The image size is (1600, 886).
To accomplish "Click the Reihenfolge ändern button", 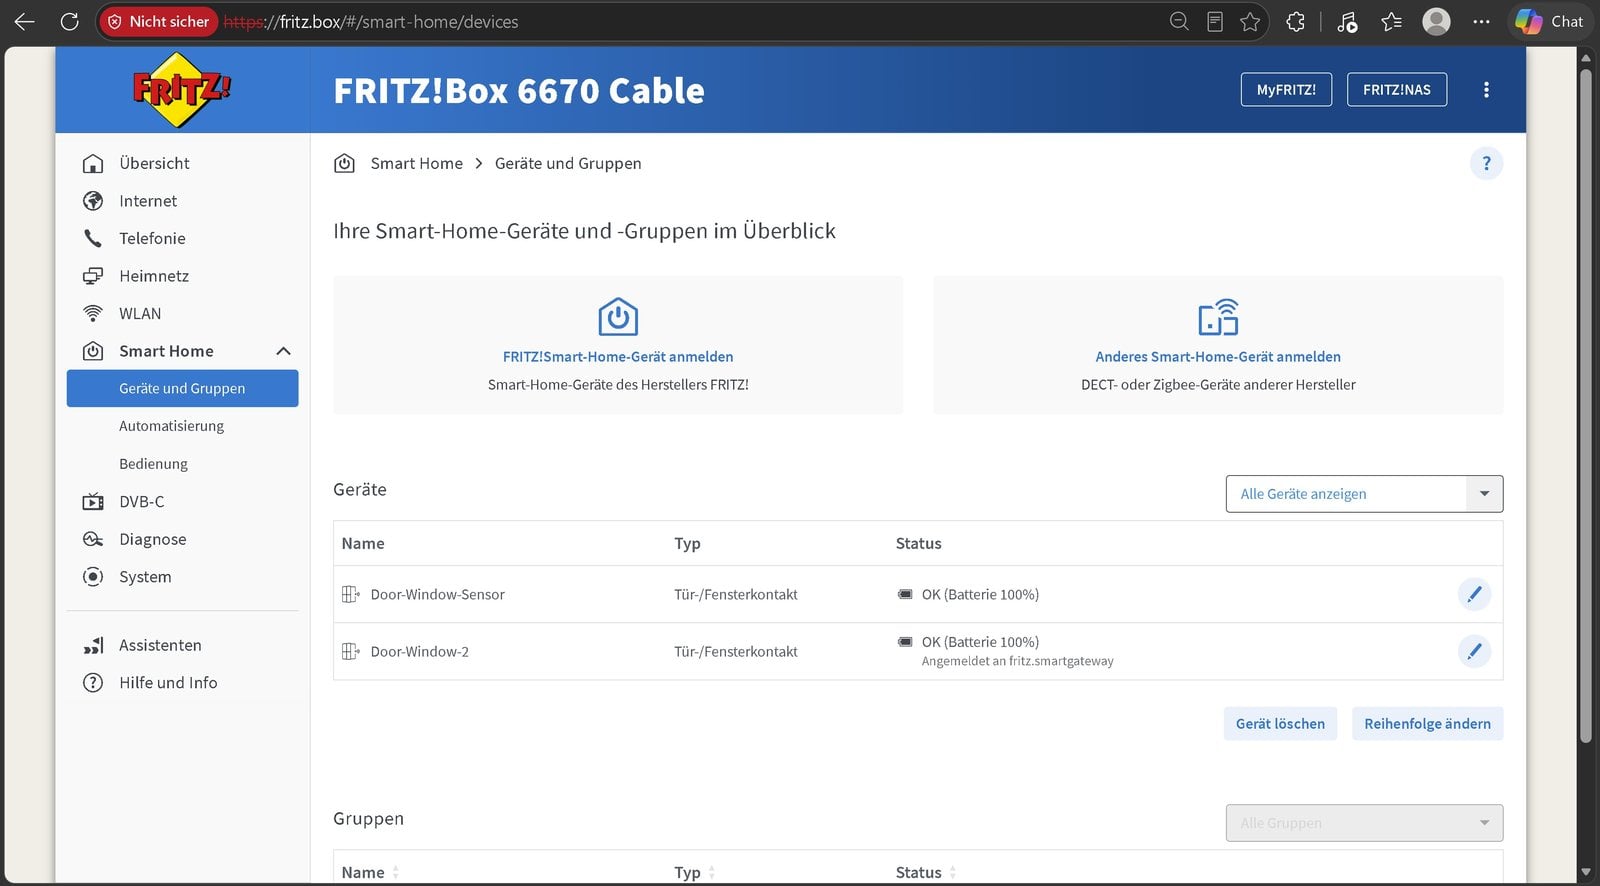I will pyautogui.click(x=1427, y=724).
